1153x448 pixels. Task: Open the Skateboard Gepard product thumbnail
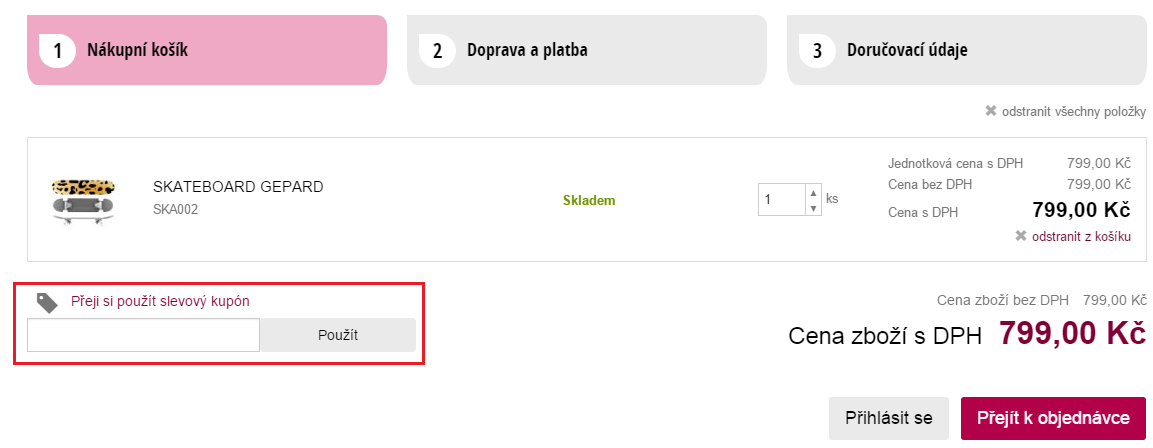(83, 199)
